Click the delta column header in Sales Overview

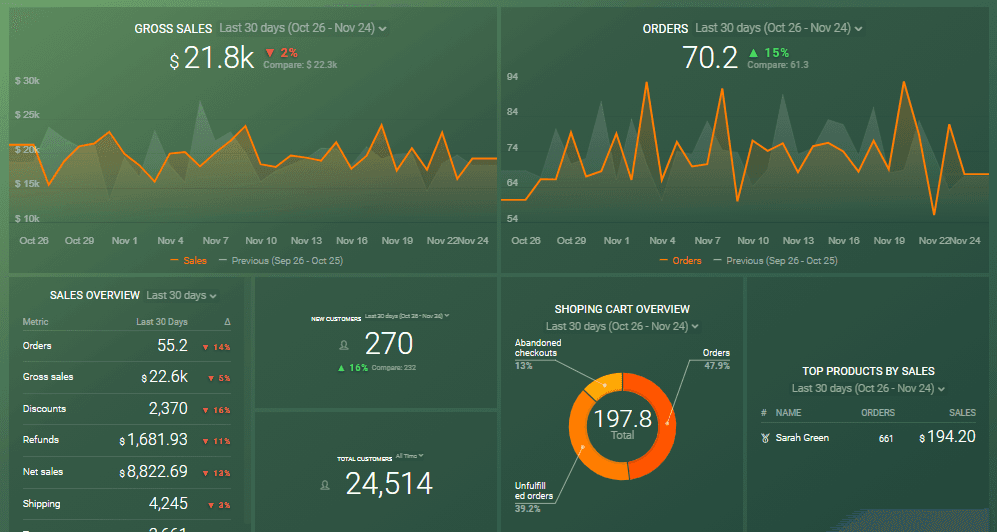[x=225, y=322]
